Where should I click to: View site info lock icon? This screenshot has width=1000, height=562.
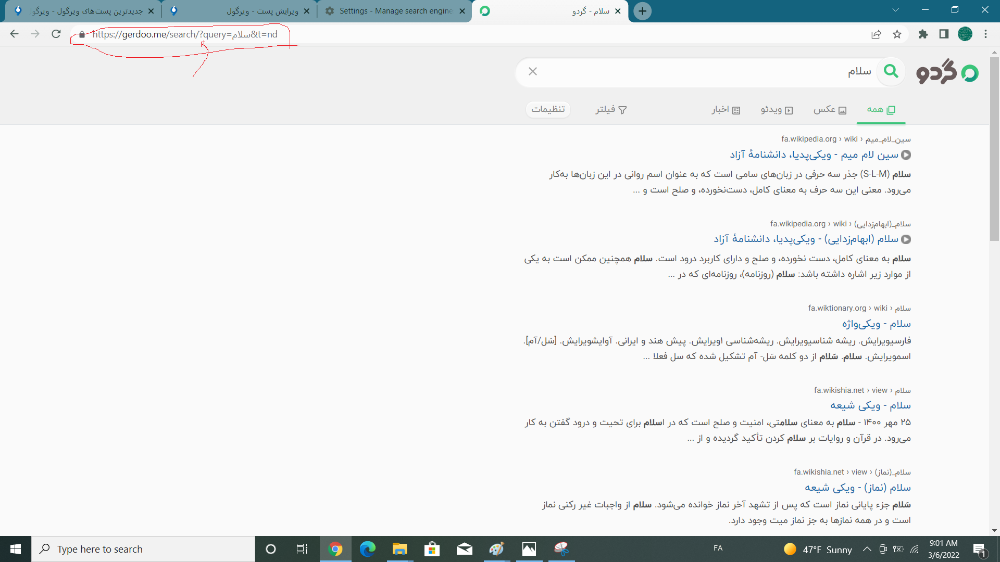[82, 34]
